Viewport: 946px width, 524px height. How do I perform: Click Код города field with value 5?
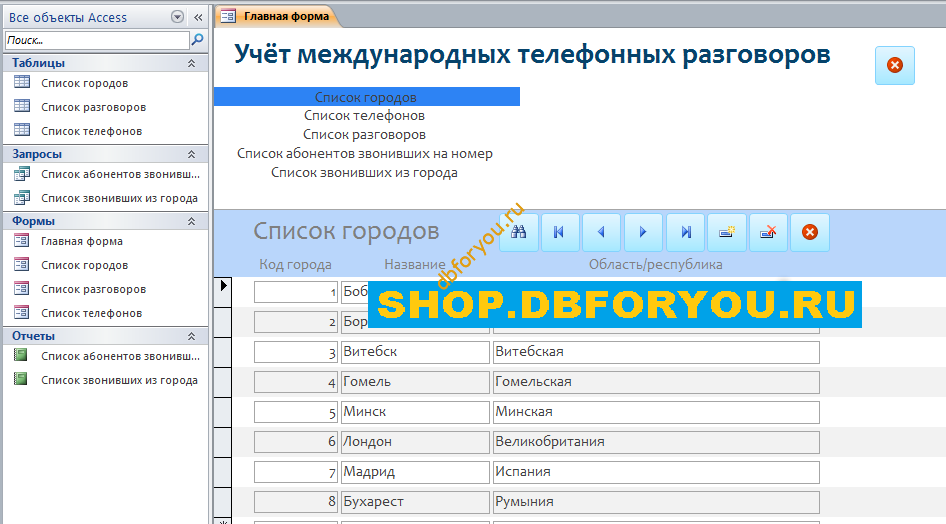point(296,412)
